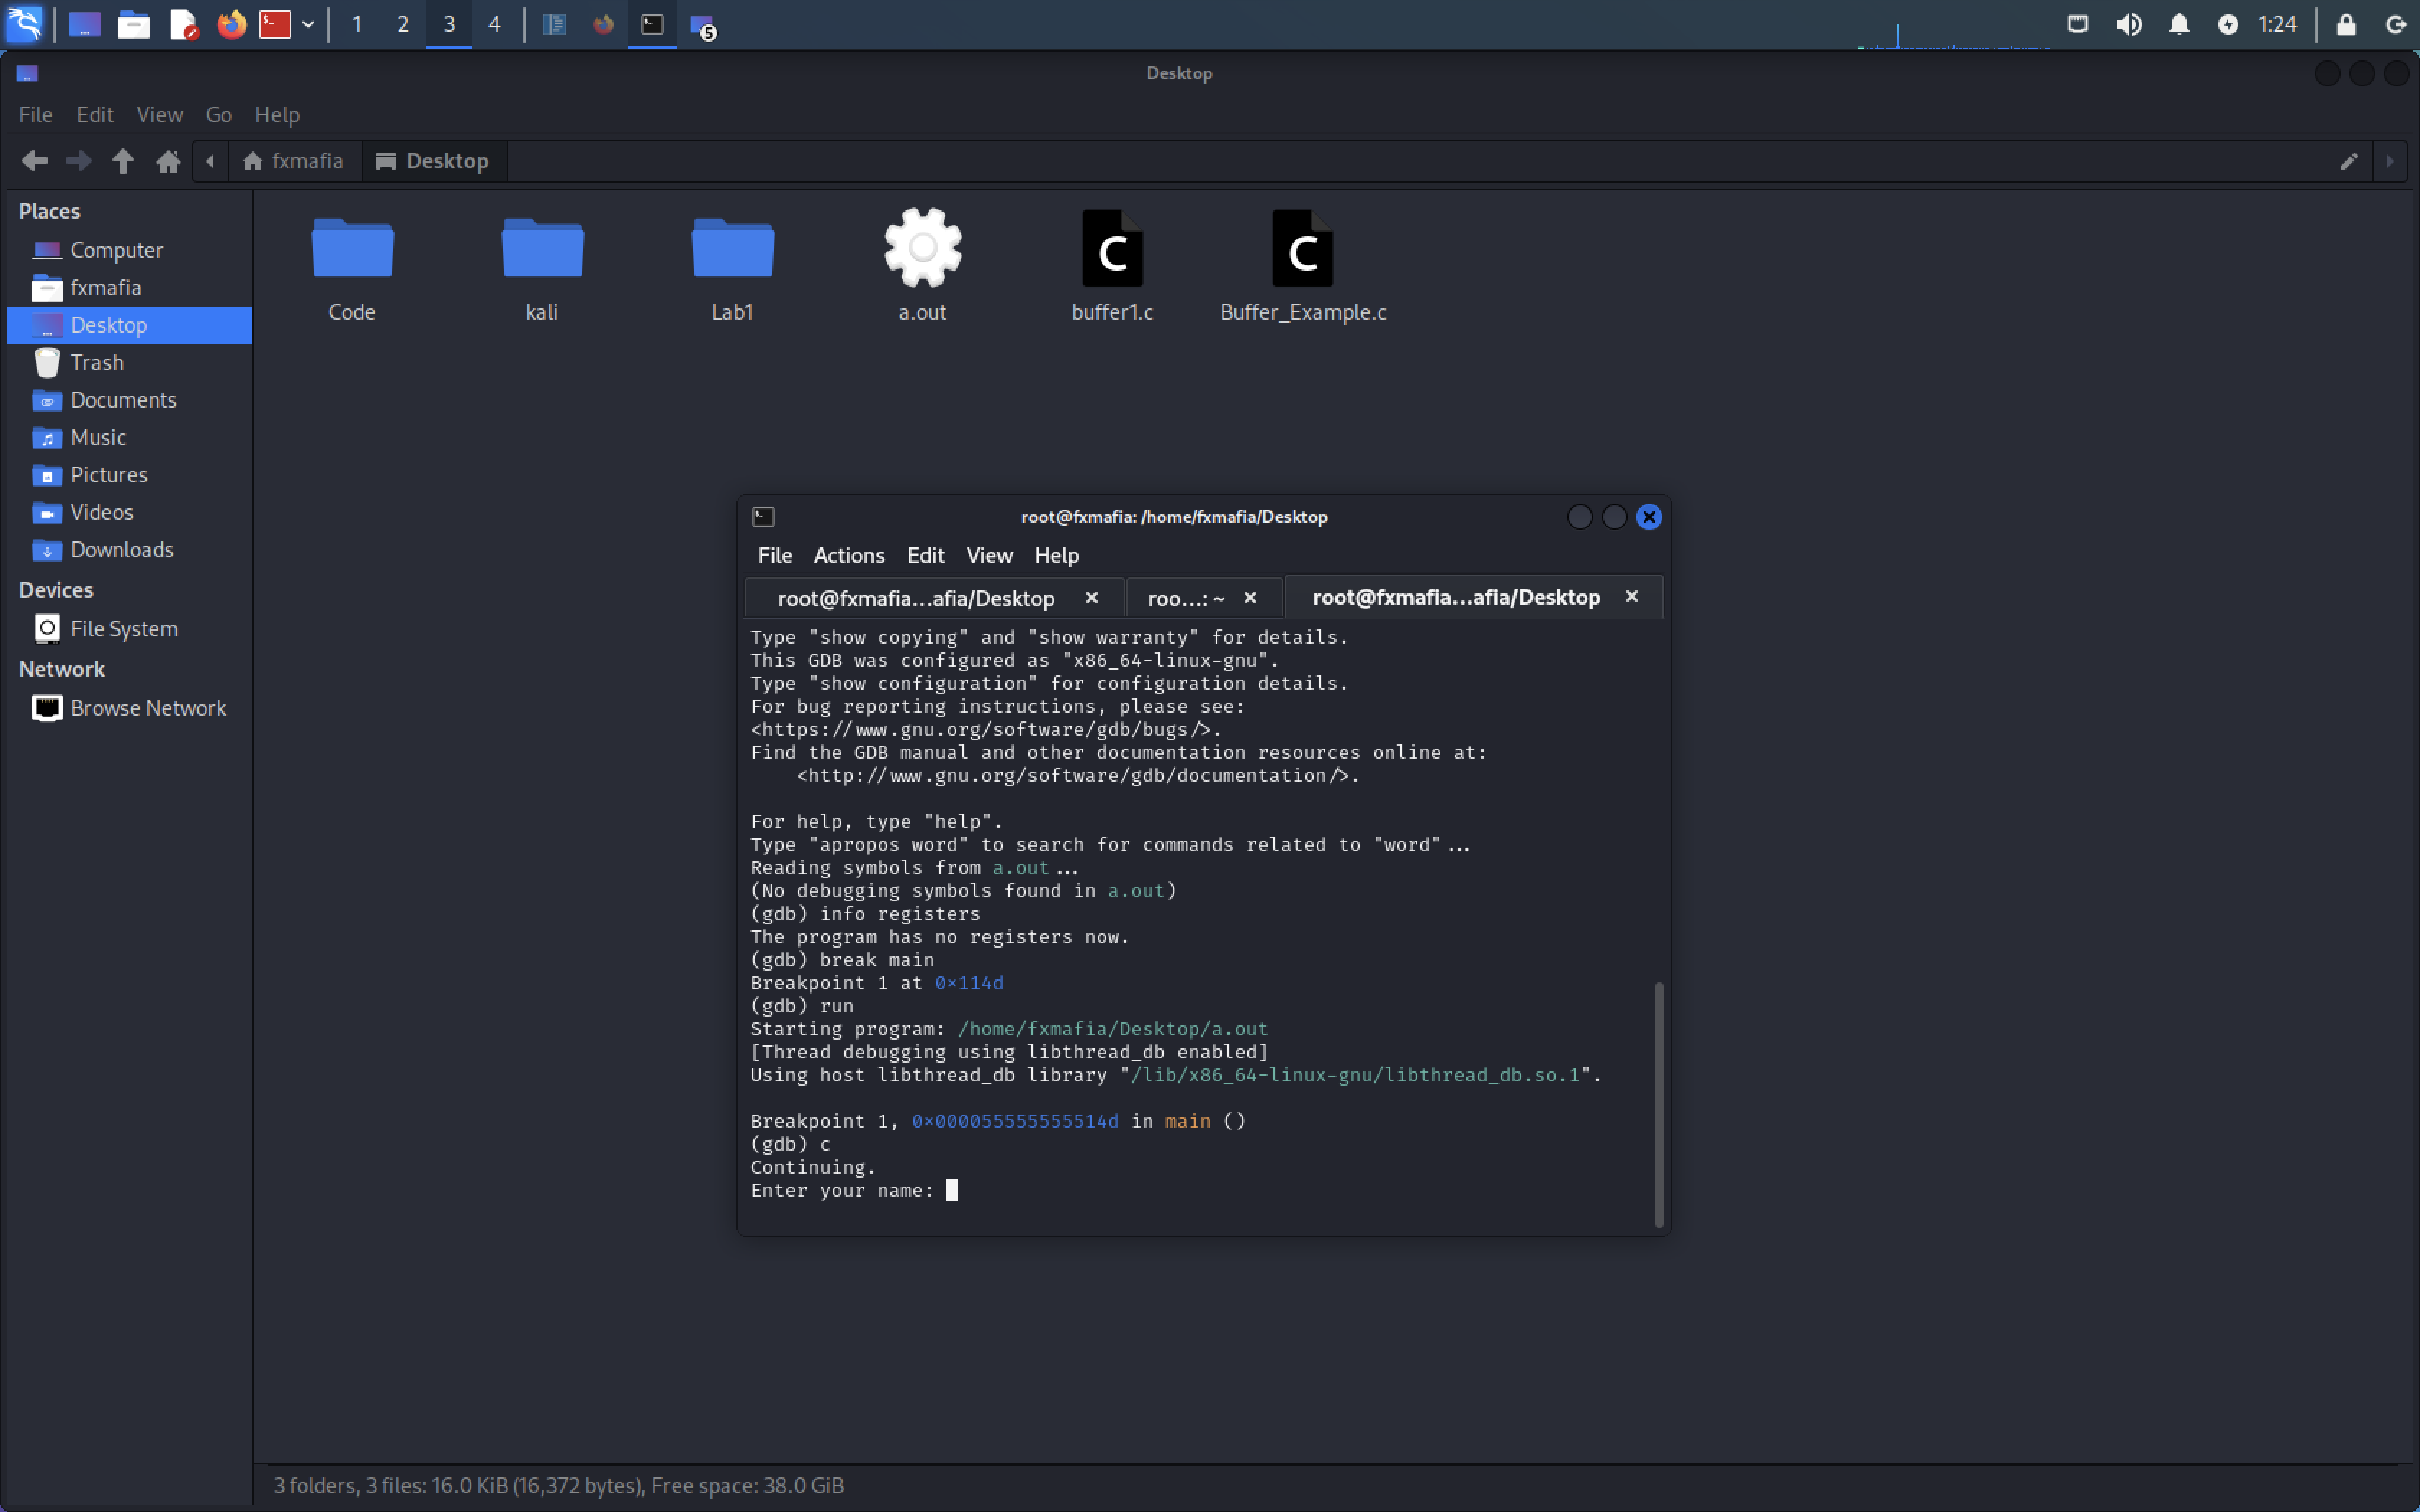Screen dimensions: 2420x1512
Task: Click the file manager title bar window icon
Action: tap(27, 73)
